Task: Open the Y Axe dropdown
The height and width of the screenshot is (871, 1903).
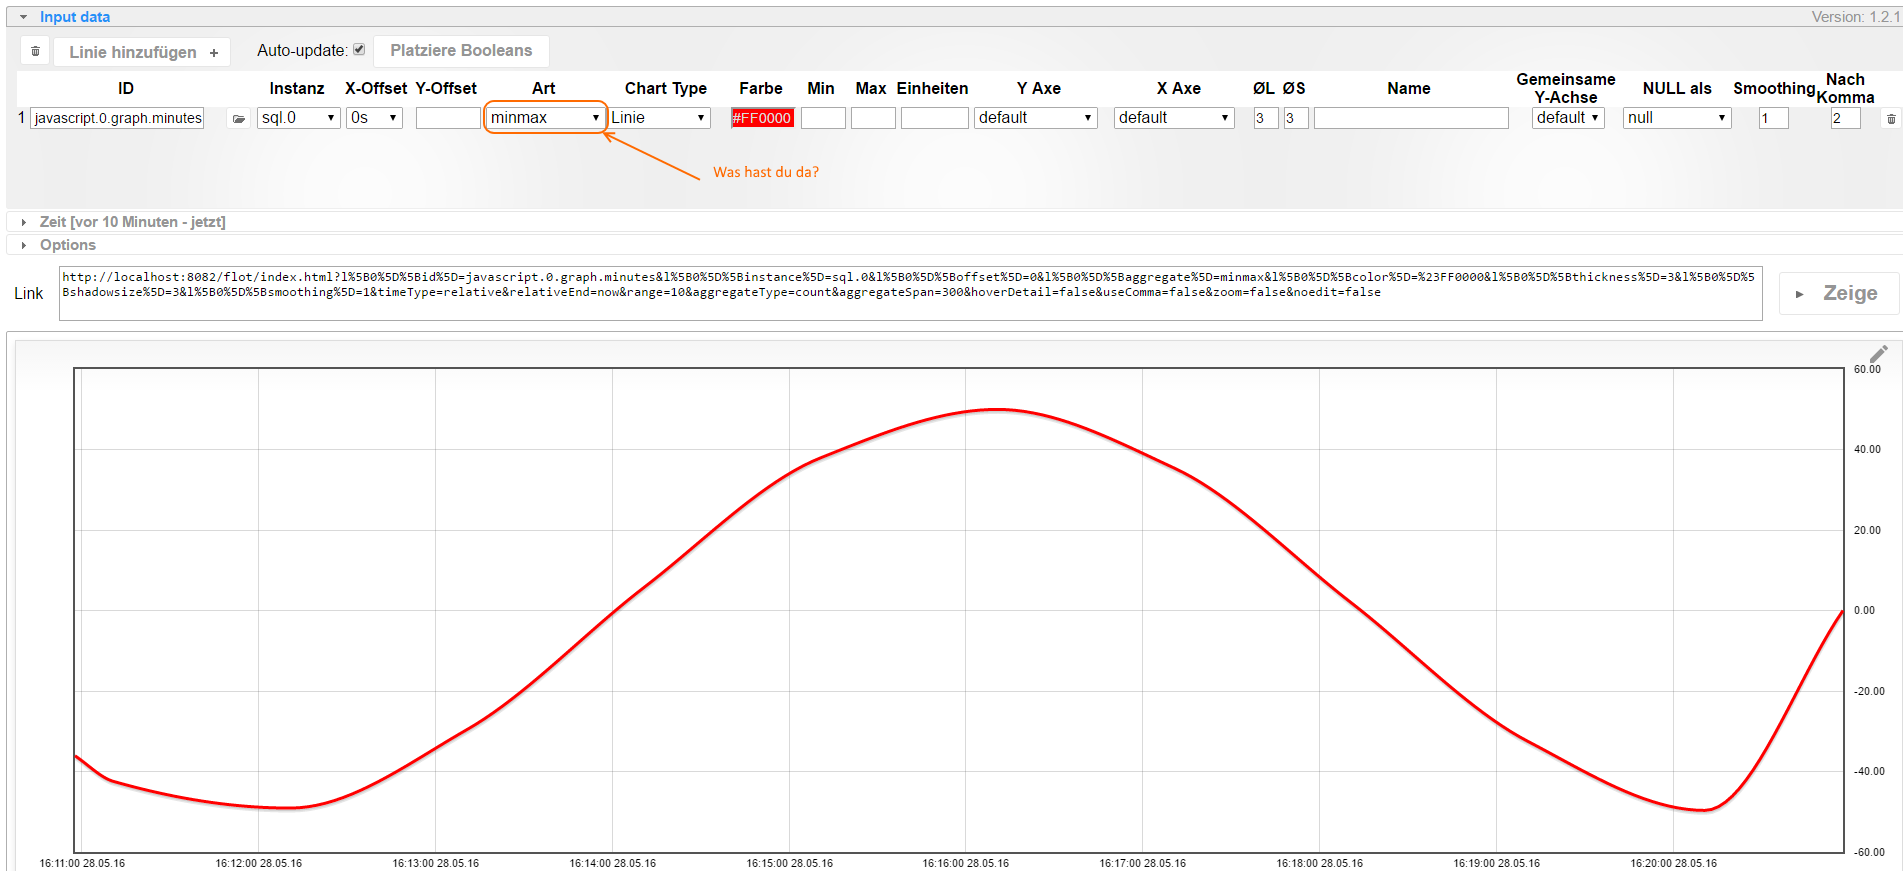Action: pos(1036,118)
